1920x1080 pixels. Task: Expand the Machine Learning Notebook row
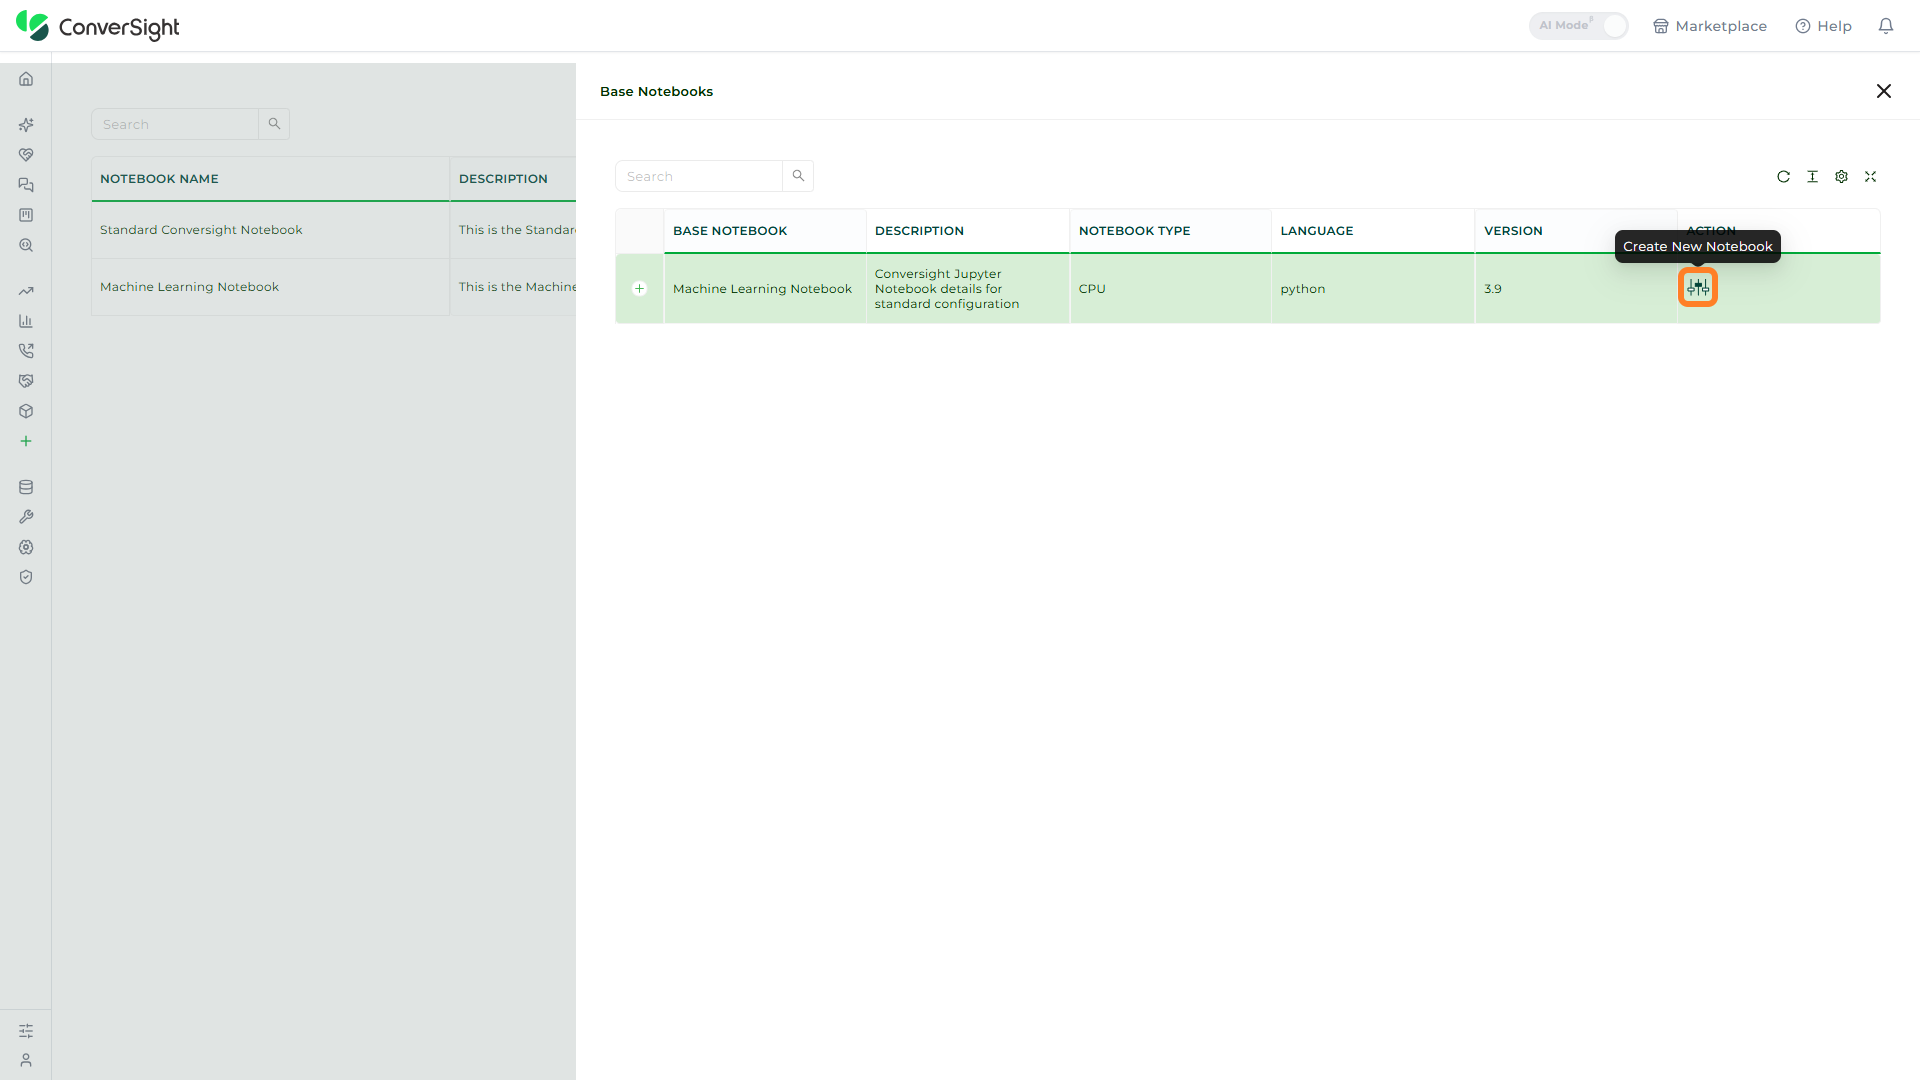(640, 289)
